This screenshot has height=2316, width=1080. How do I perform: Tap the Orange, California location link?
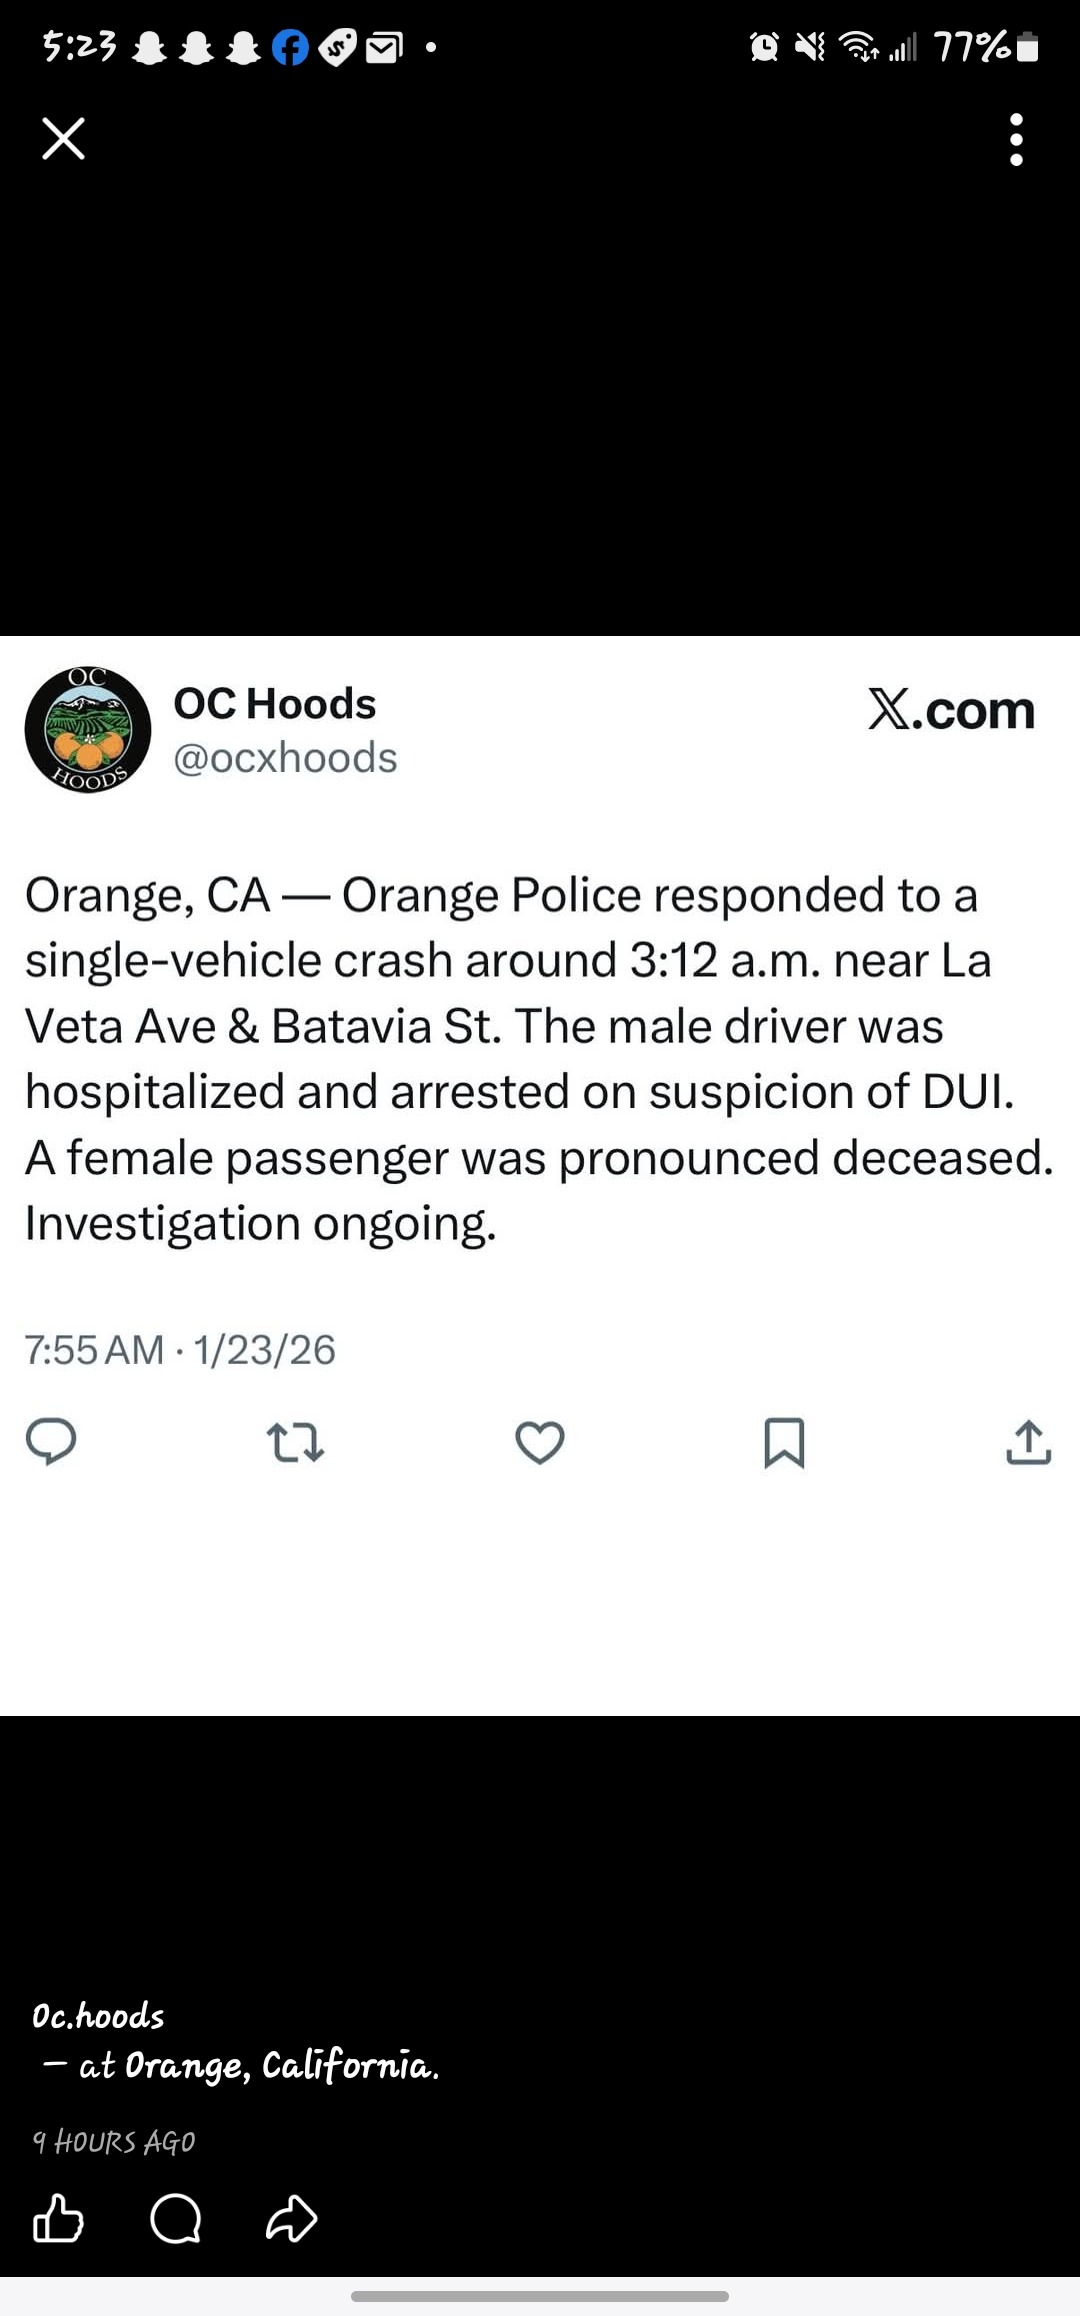[281, 2066]
